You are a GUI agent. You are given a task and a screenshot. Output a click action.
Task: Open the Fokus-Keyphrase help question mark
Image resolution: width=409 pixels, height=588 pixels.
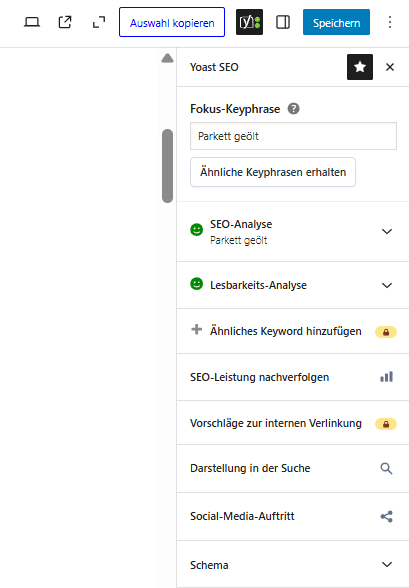click(294, 109)
